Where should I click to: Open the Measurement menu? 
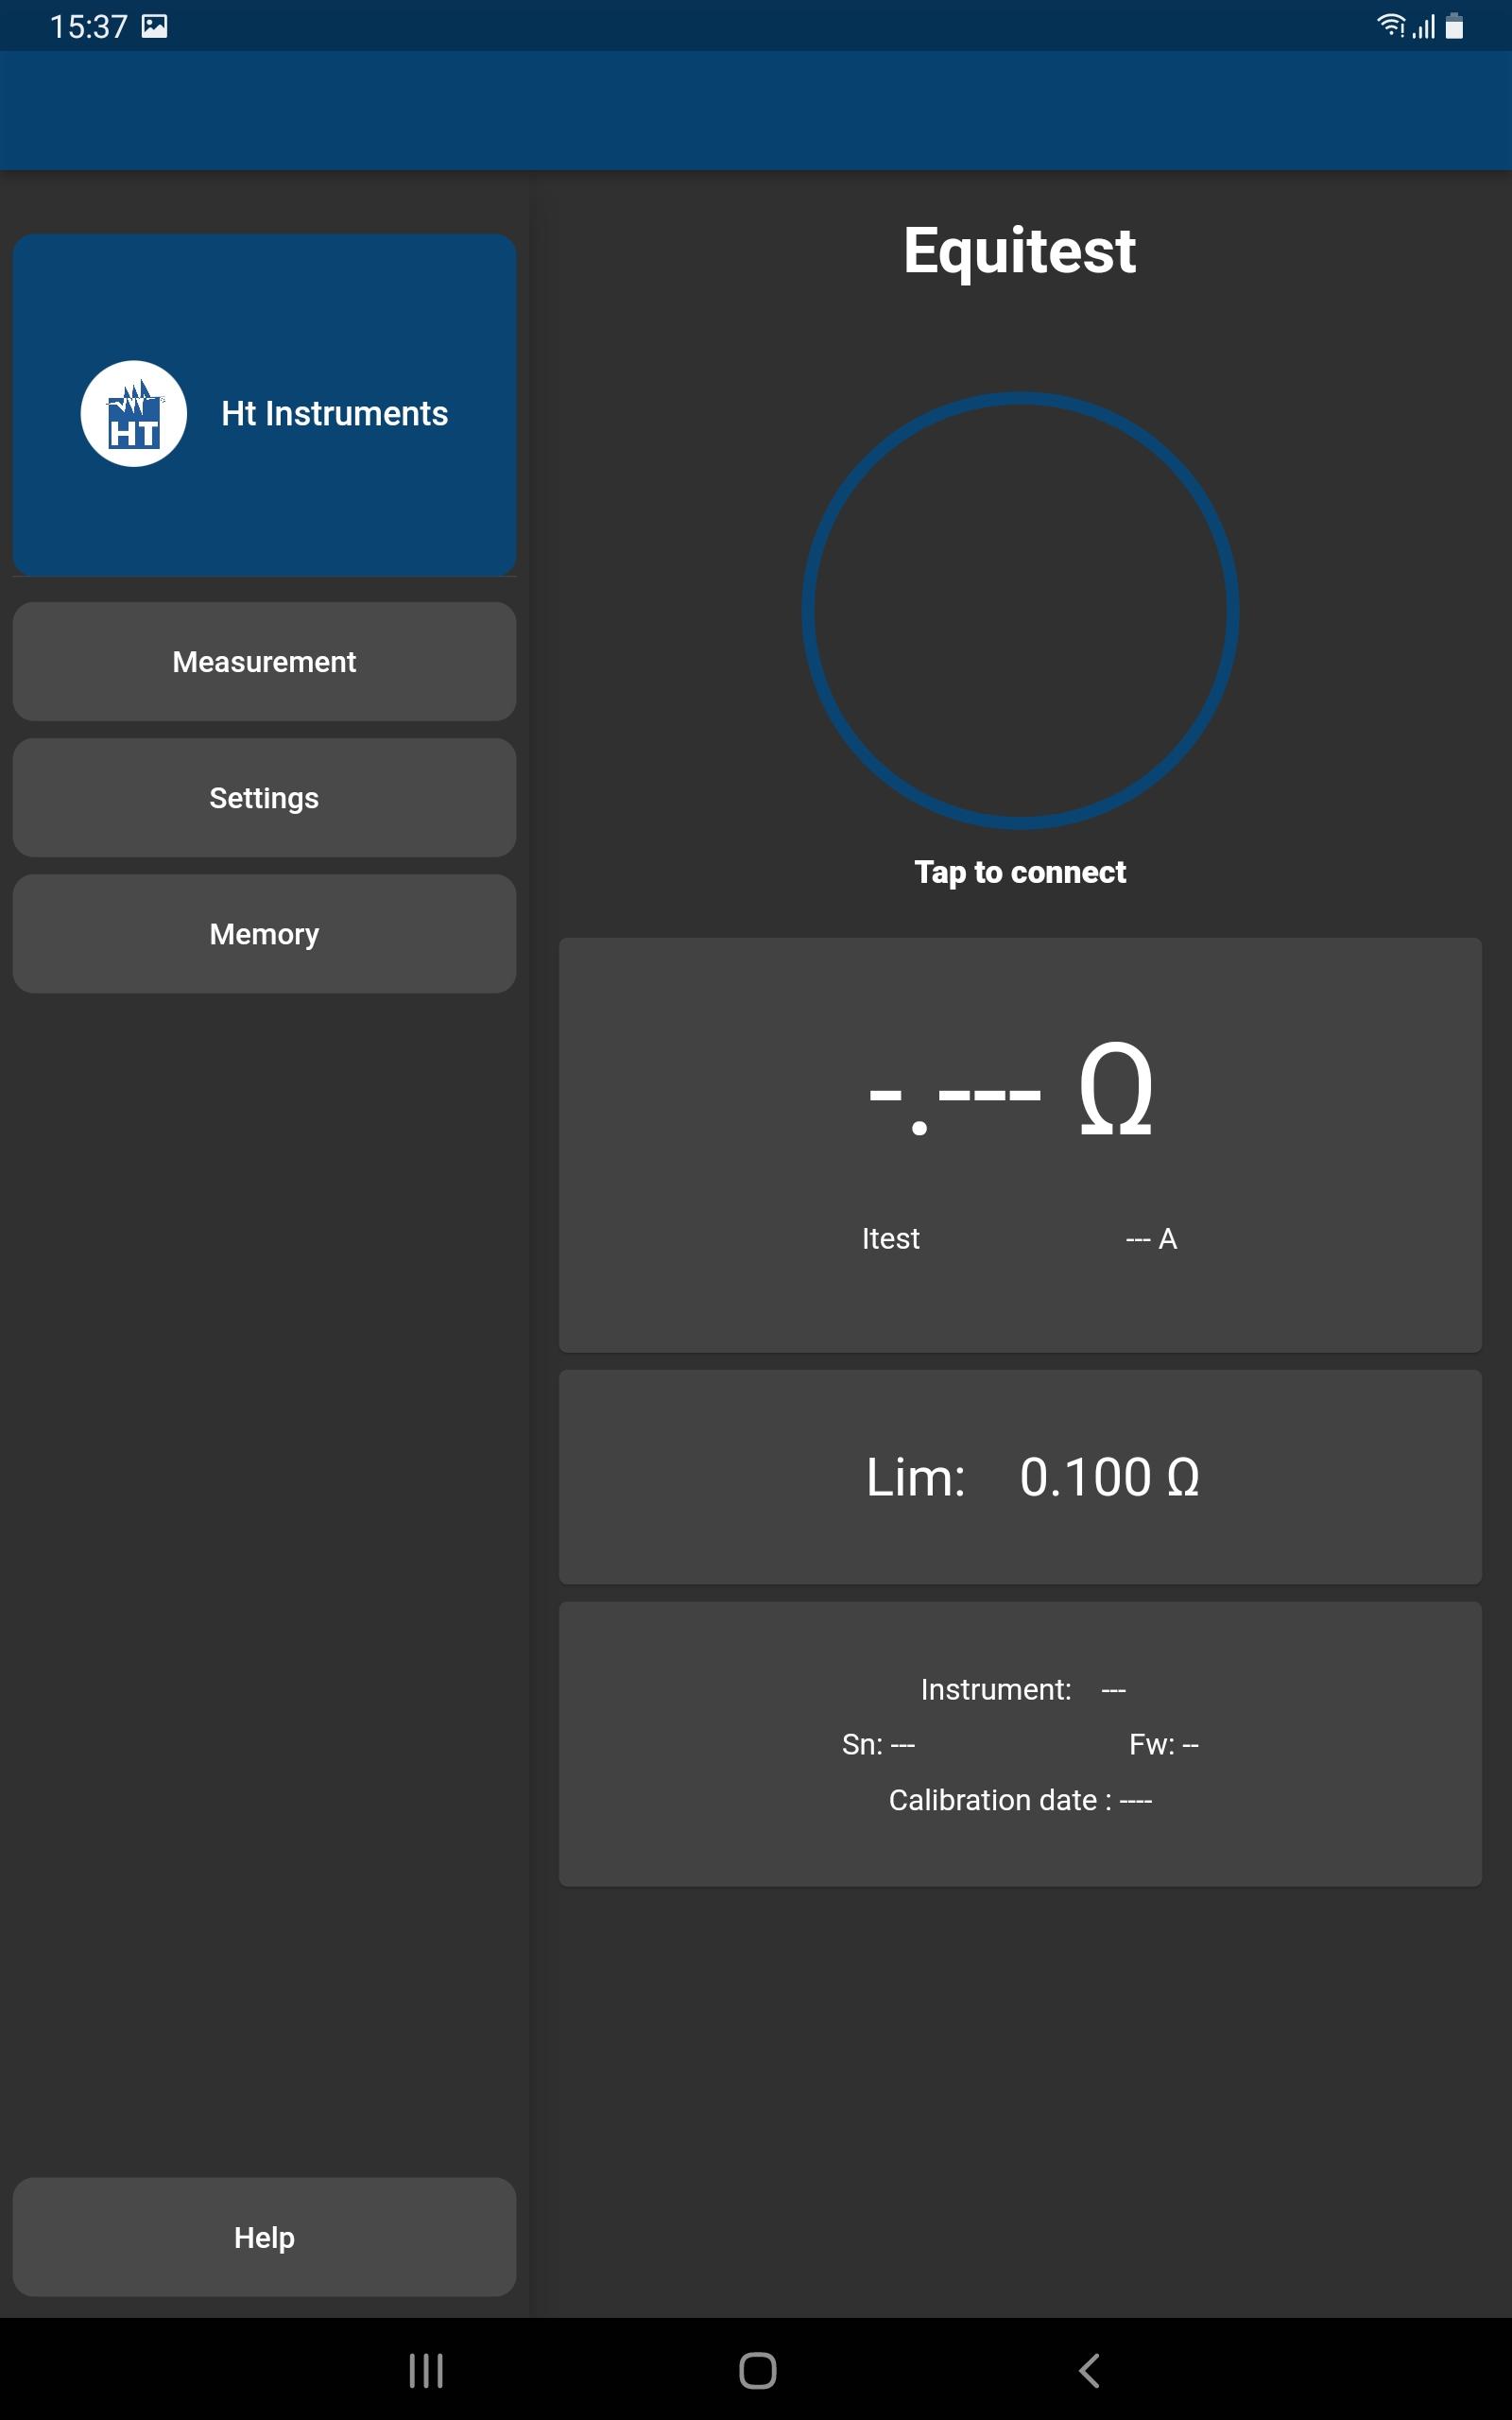[x=264, y=661]
